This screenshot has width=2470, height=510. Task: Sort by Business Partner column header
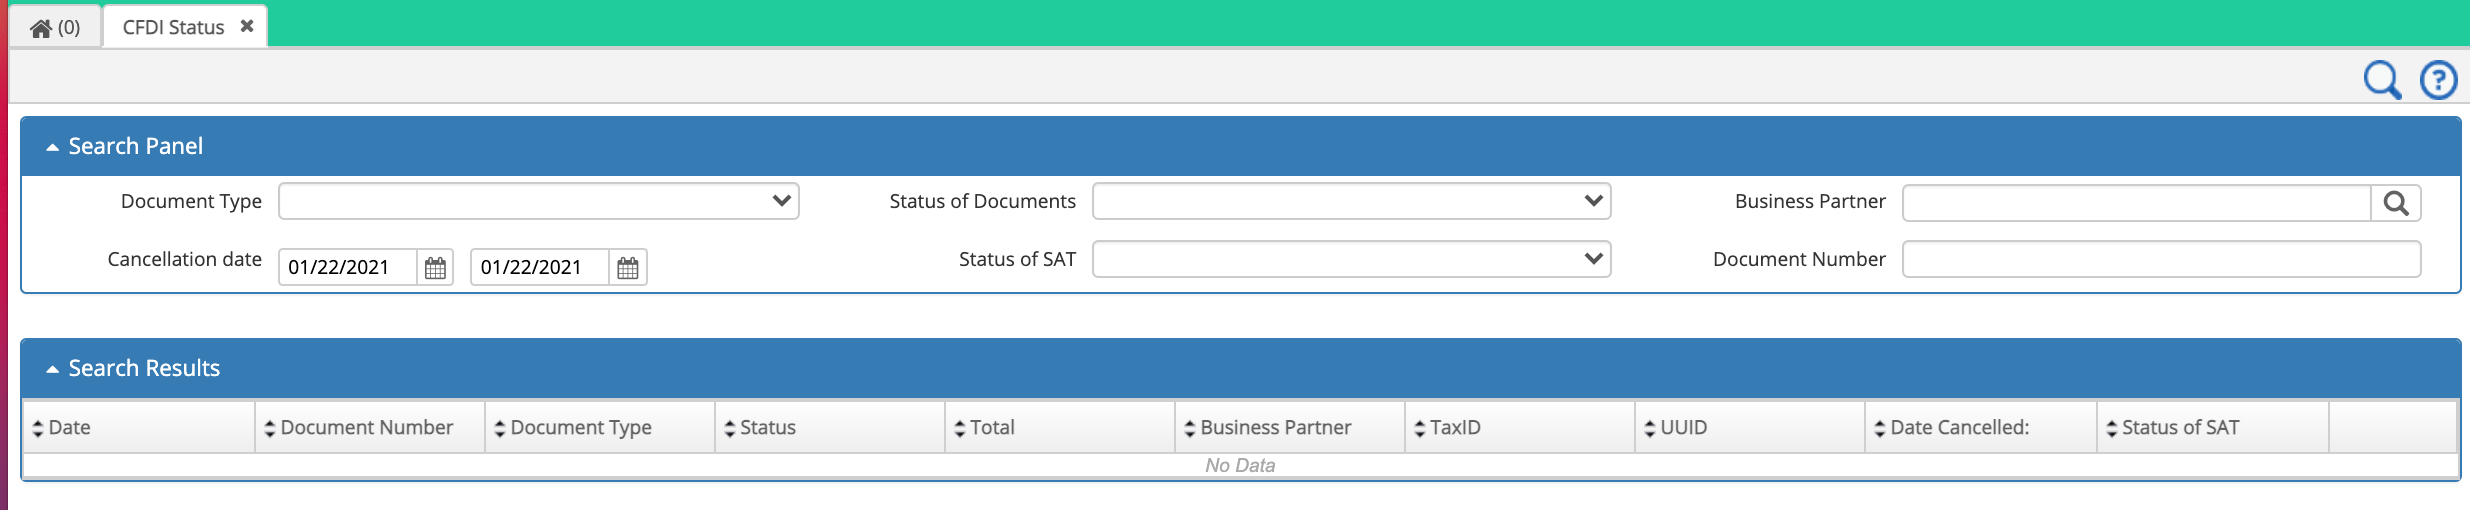point(1290,427)
